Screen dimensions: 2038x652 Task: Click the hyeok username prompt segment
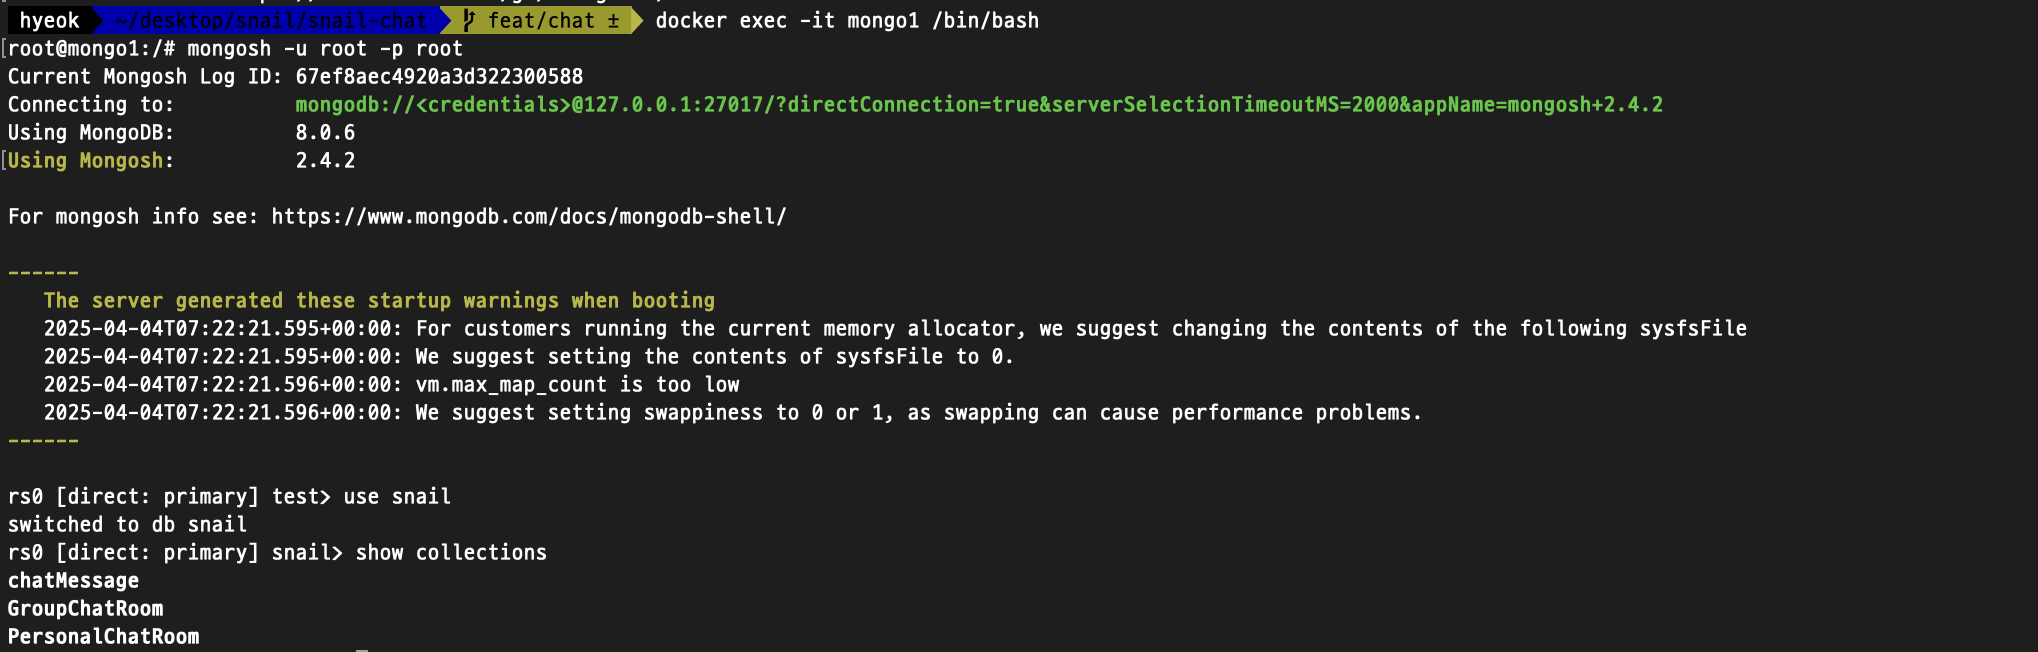(x=49, y=20)
